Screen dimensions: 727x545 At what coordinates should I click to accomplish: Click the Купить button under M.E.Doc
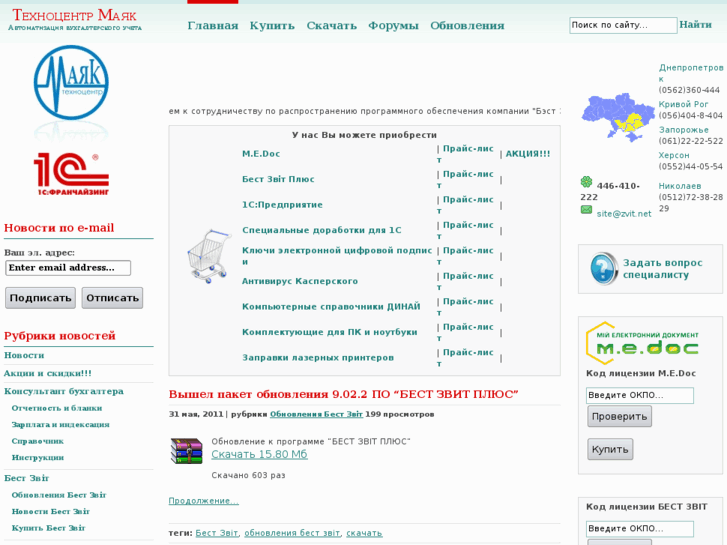click(x=610, y=449)
